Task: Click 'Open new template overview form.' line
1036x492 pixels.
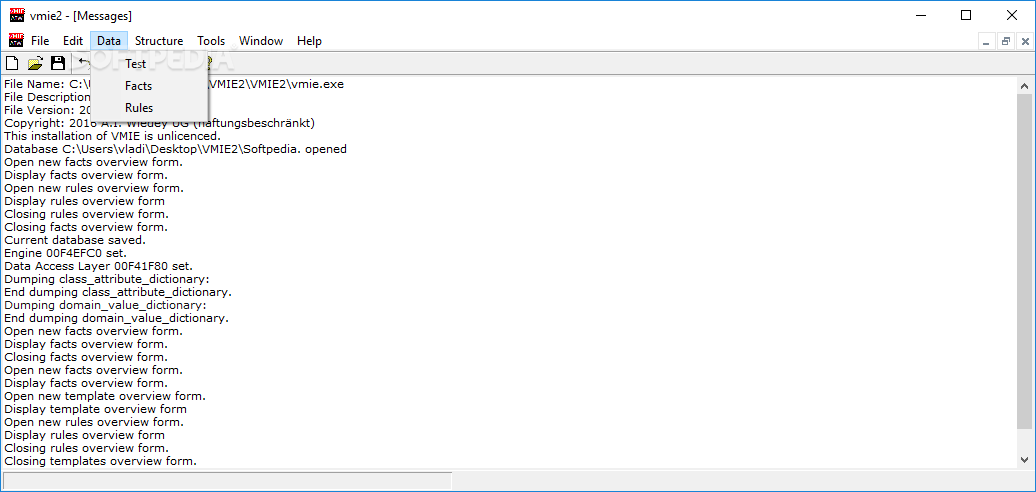Action: point(104,396)
